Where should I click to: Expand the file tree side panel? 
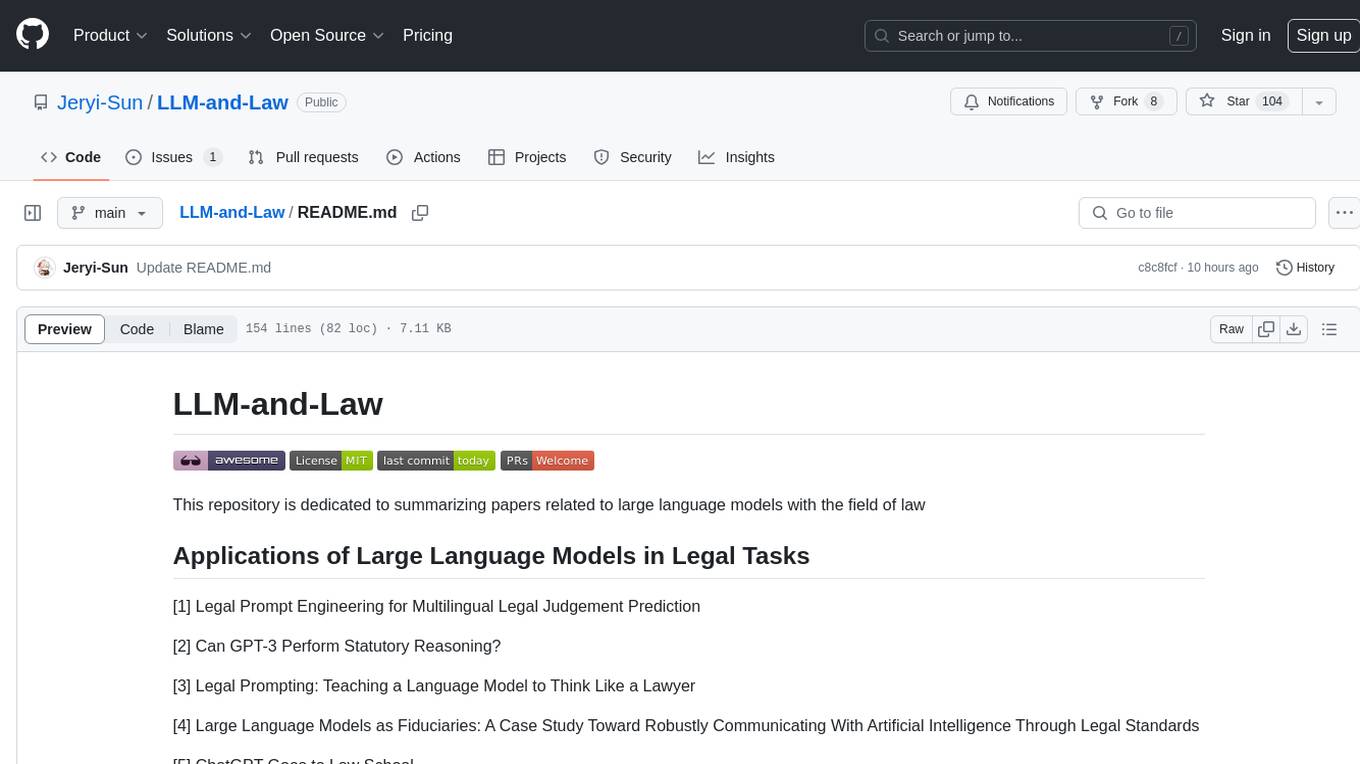[33, 213]
